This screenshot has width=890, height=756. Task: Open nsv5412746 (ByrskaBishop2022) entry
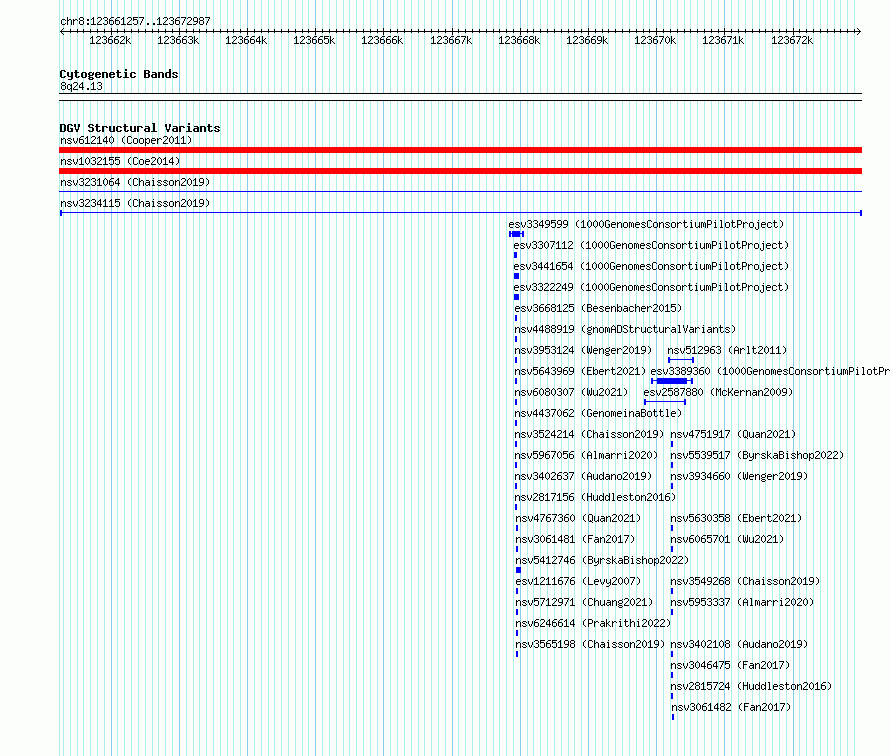602,560
